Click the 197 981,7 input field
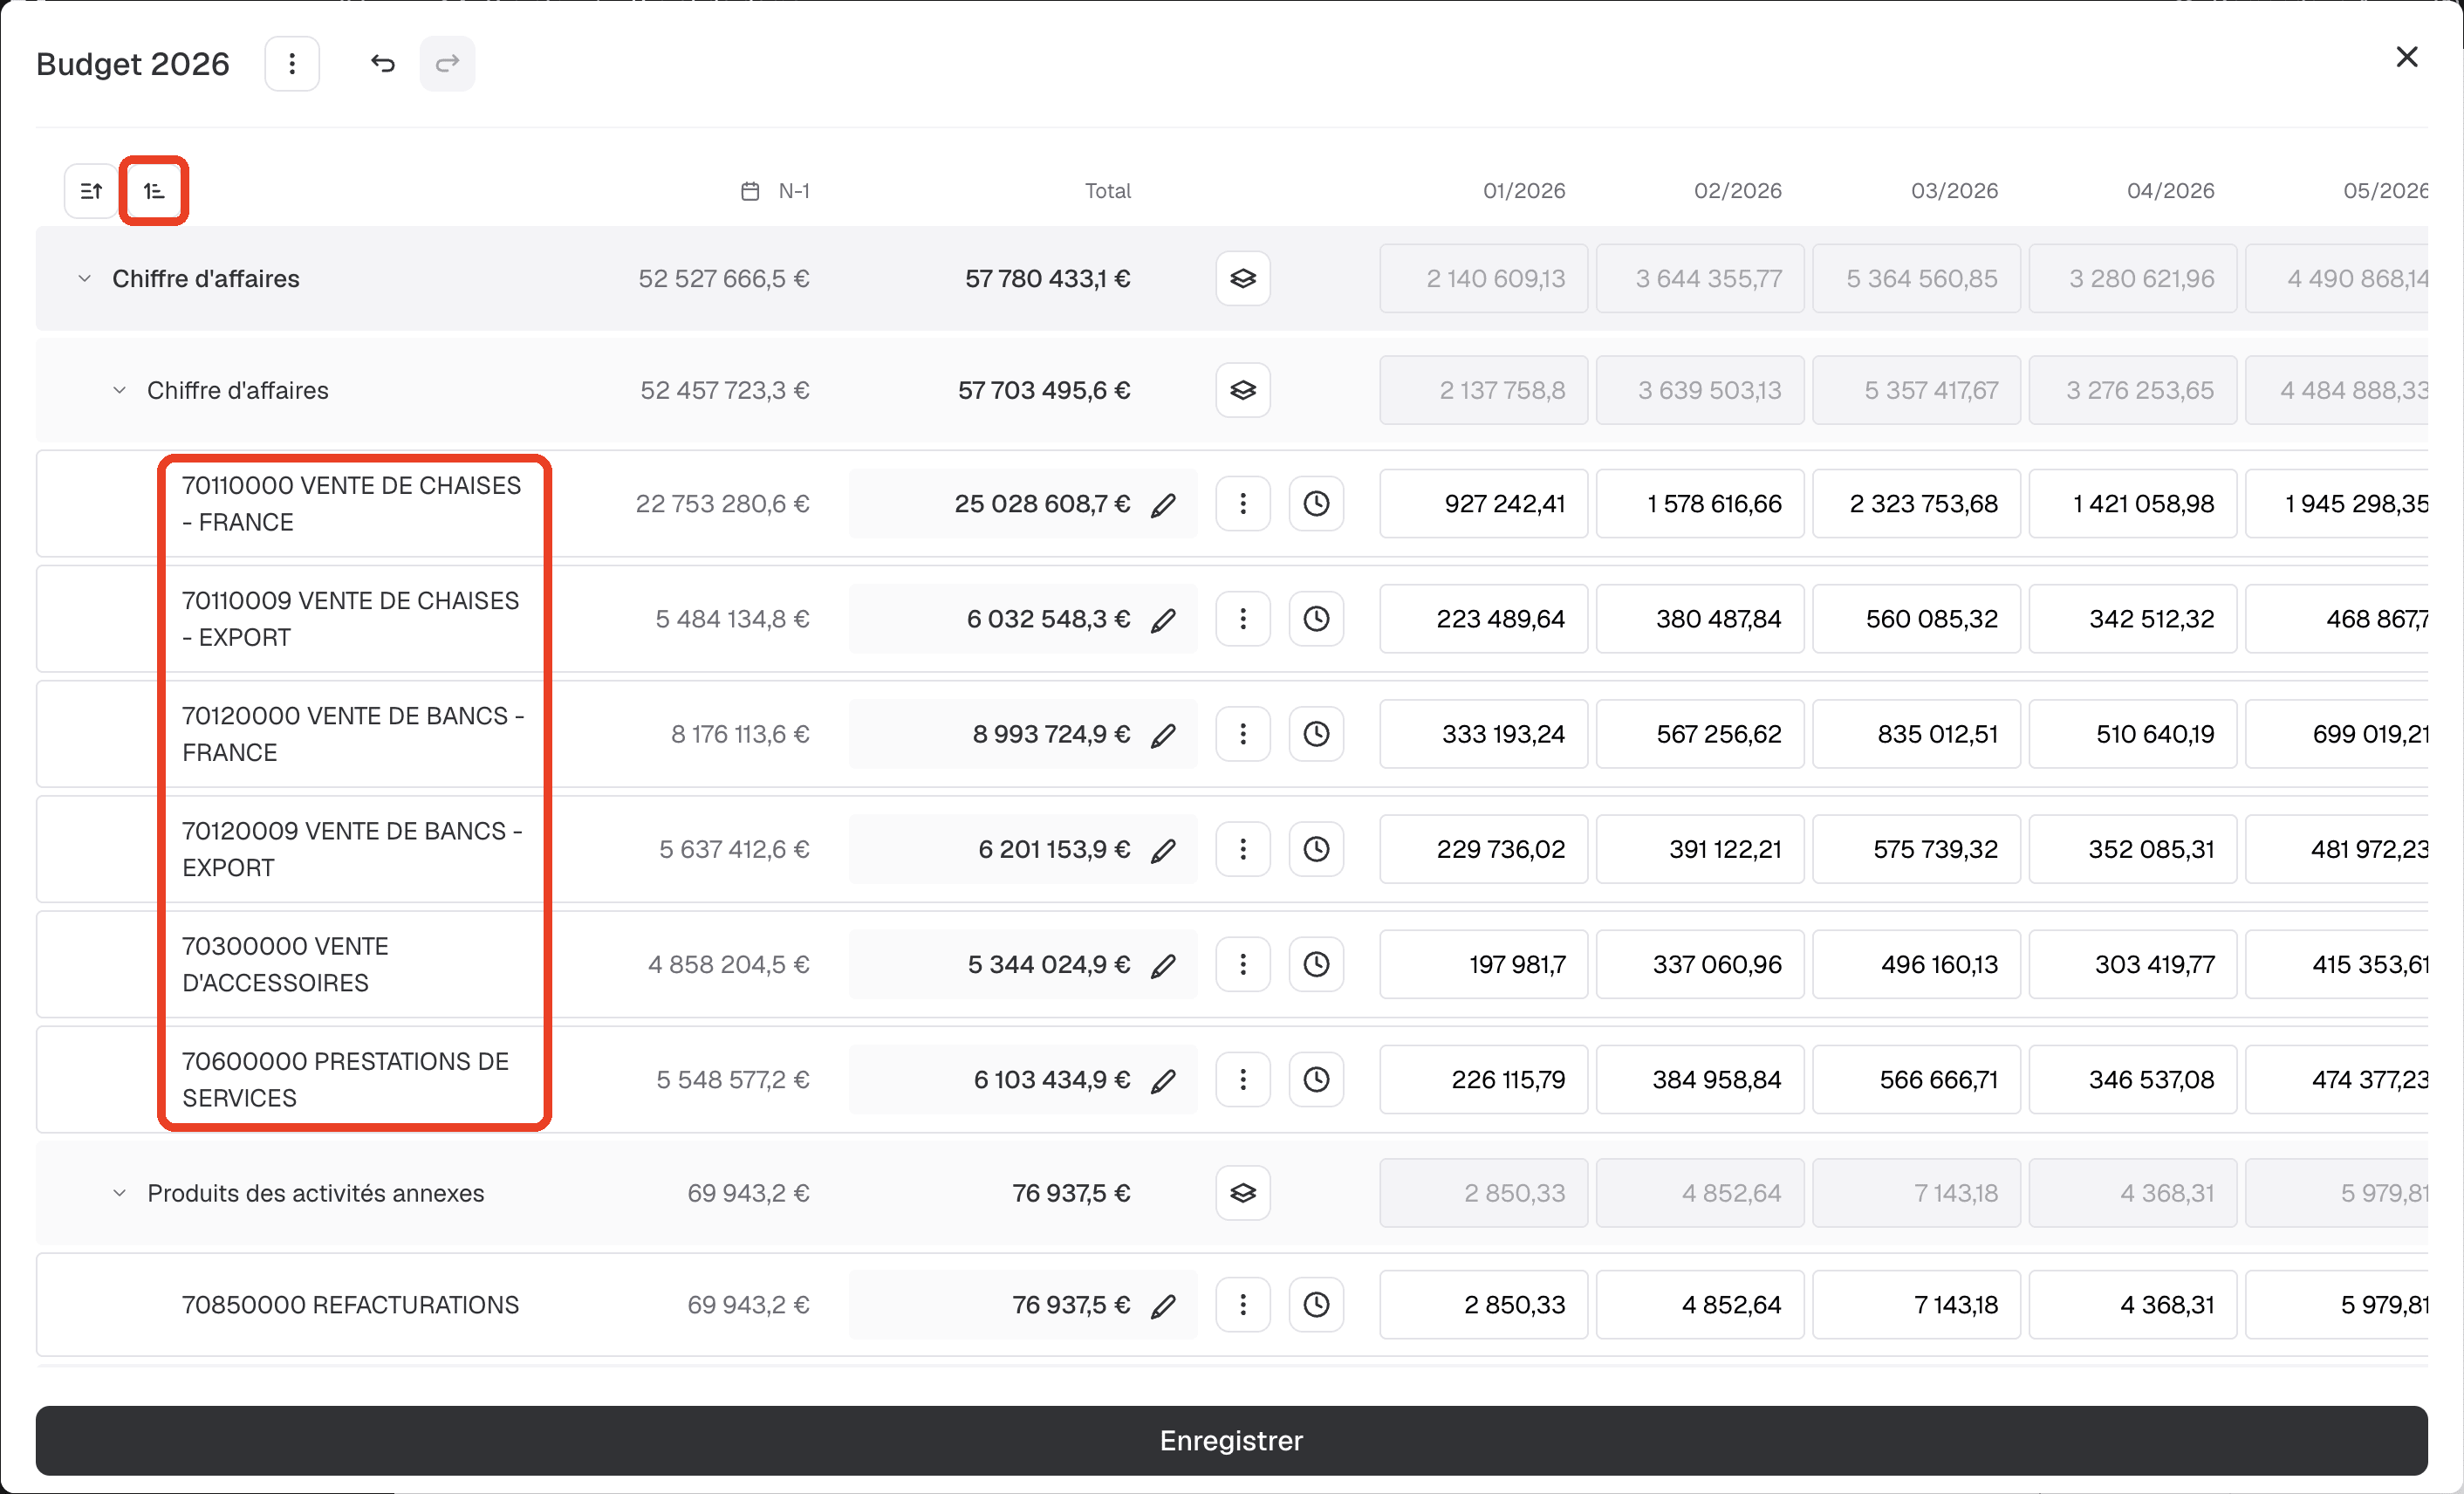 pos(1484,964)
